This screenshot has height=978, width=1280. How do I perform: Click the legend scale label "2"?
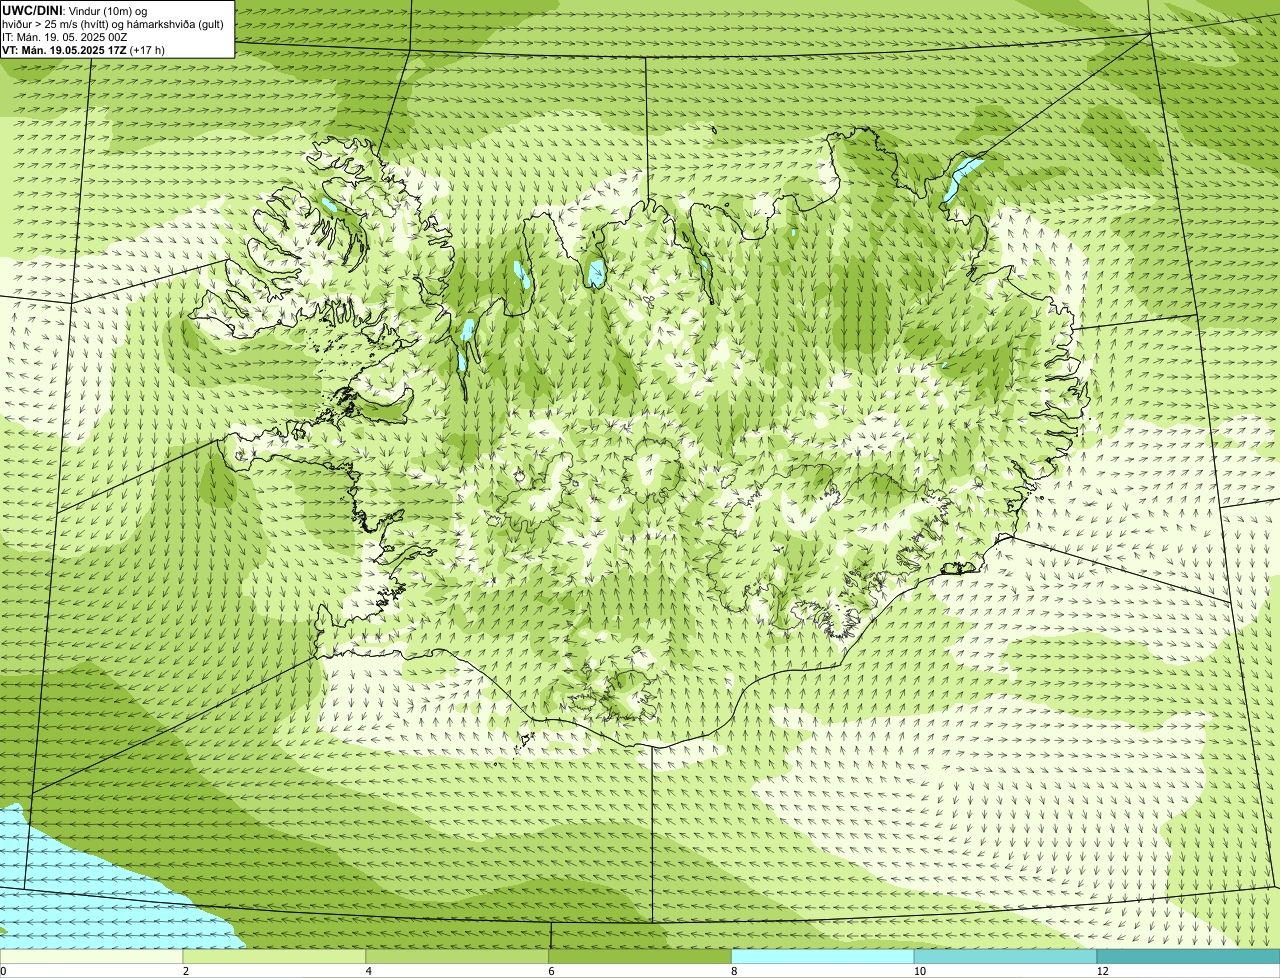[186, 971]
